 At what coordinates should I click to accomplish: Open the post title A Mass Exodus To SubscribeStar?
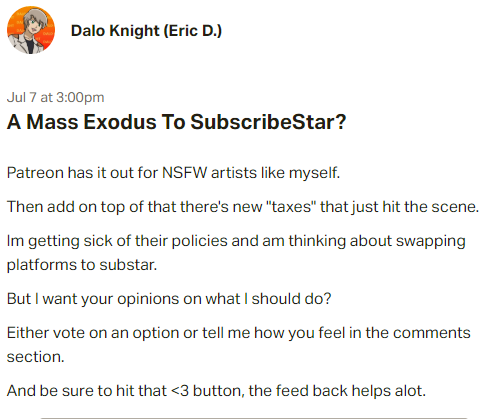click(x=176, y=122)
